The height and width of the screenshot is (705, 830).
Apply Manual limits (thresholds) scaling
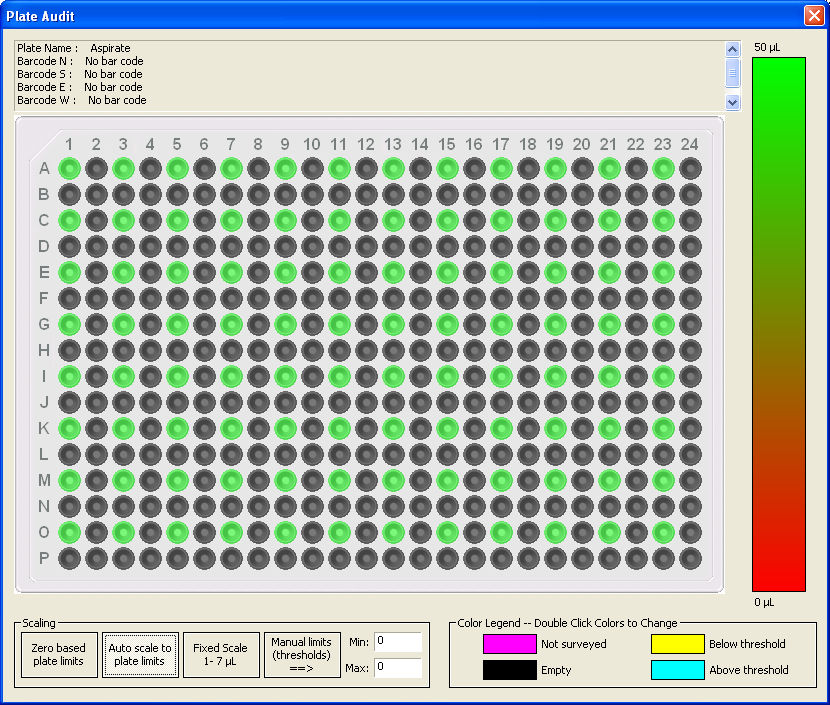[x=302, y=655]
